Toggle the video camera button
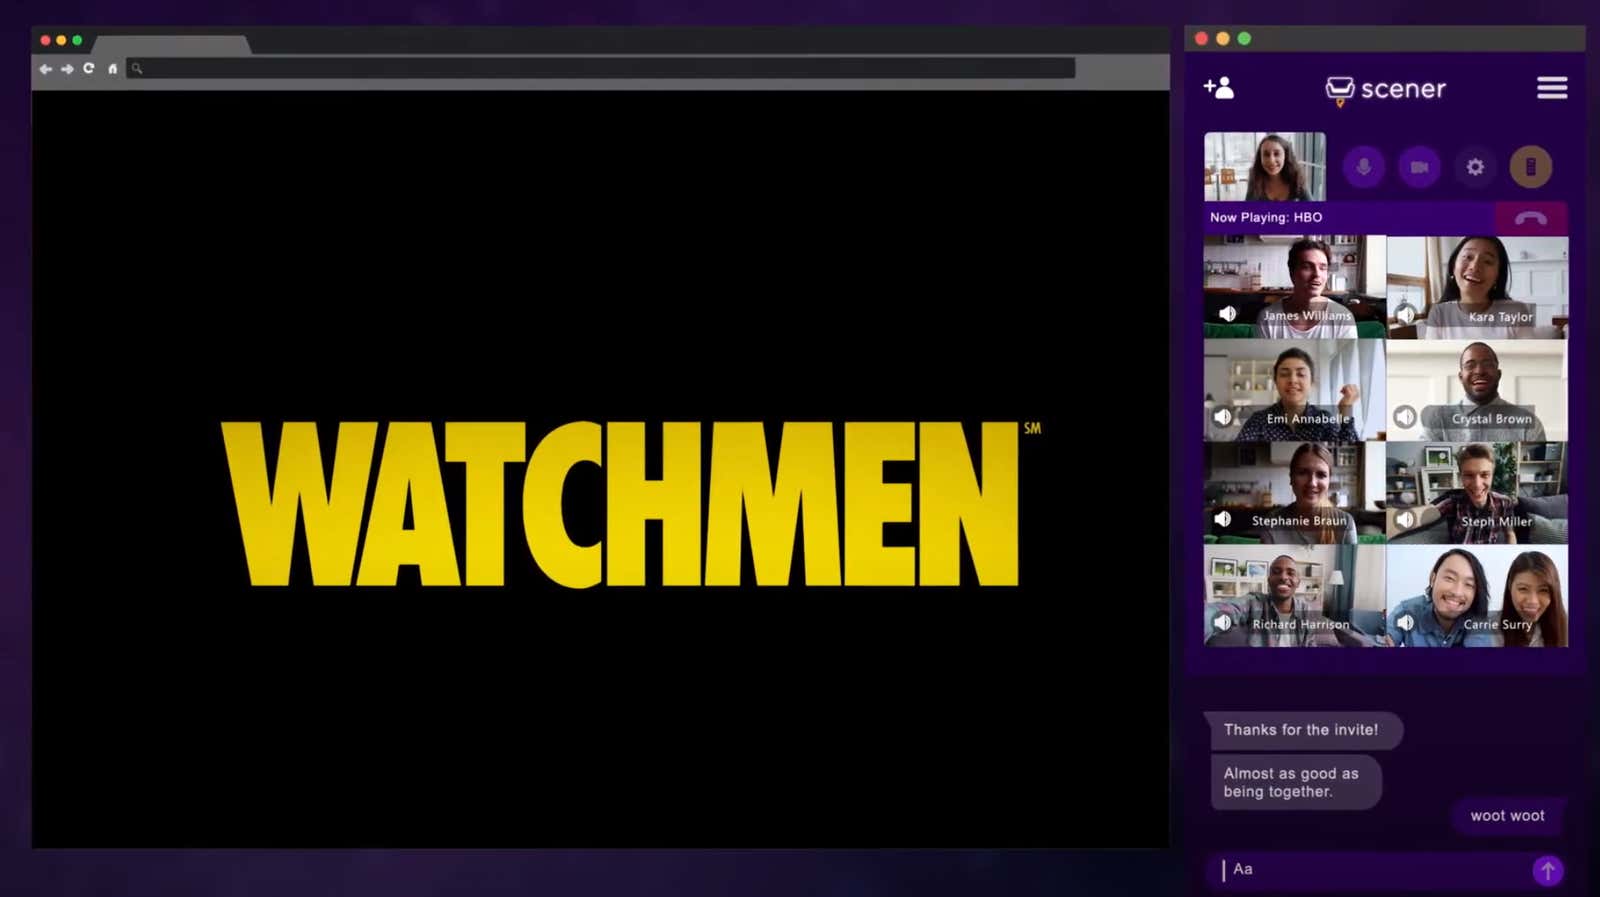Image resolution: width=1600 pixels, height=897 pixels. pyautogui.click(x=1419, y=167)
